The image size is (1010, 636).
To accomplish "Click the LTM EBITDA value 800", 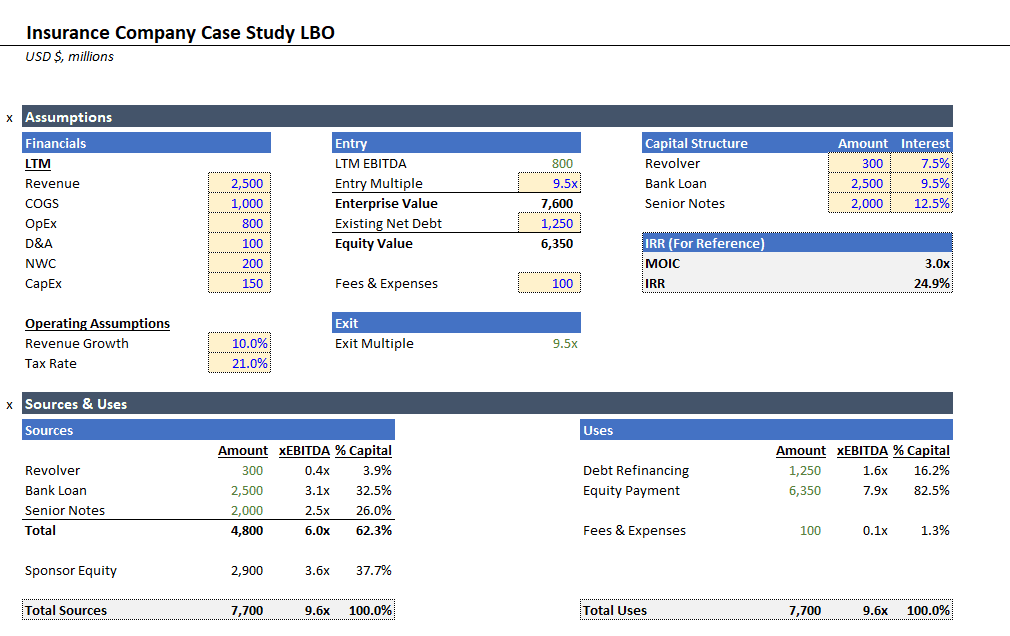I will (562, 164).
